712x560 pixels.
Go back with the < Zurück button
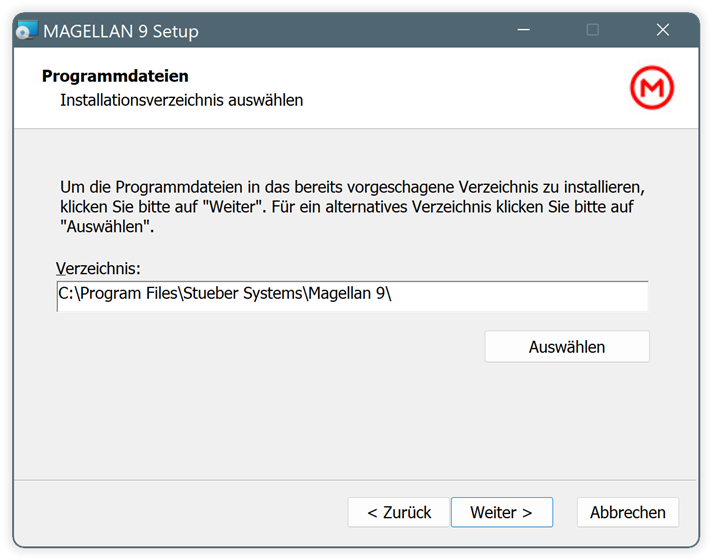point(399,512)
